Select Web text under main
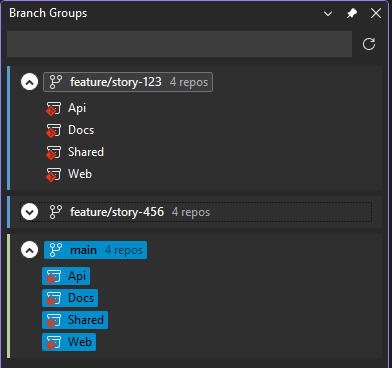The image size is (392, 368). tap(80, 342)
